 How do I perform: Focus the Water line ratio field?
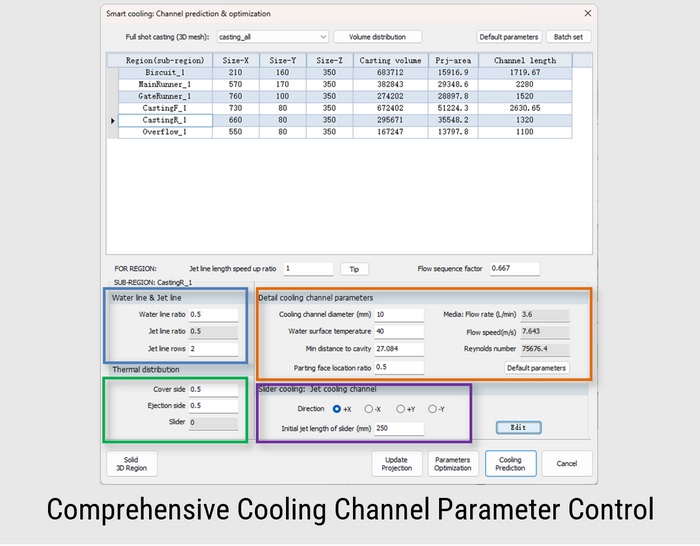(x=213, y=315)
